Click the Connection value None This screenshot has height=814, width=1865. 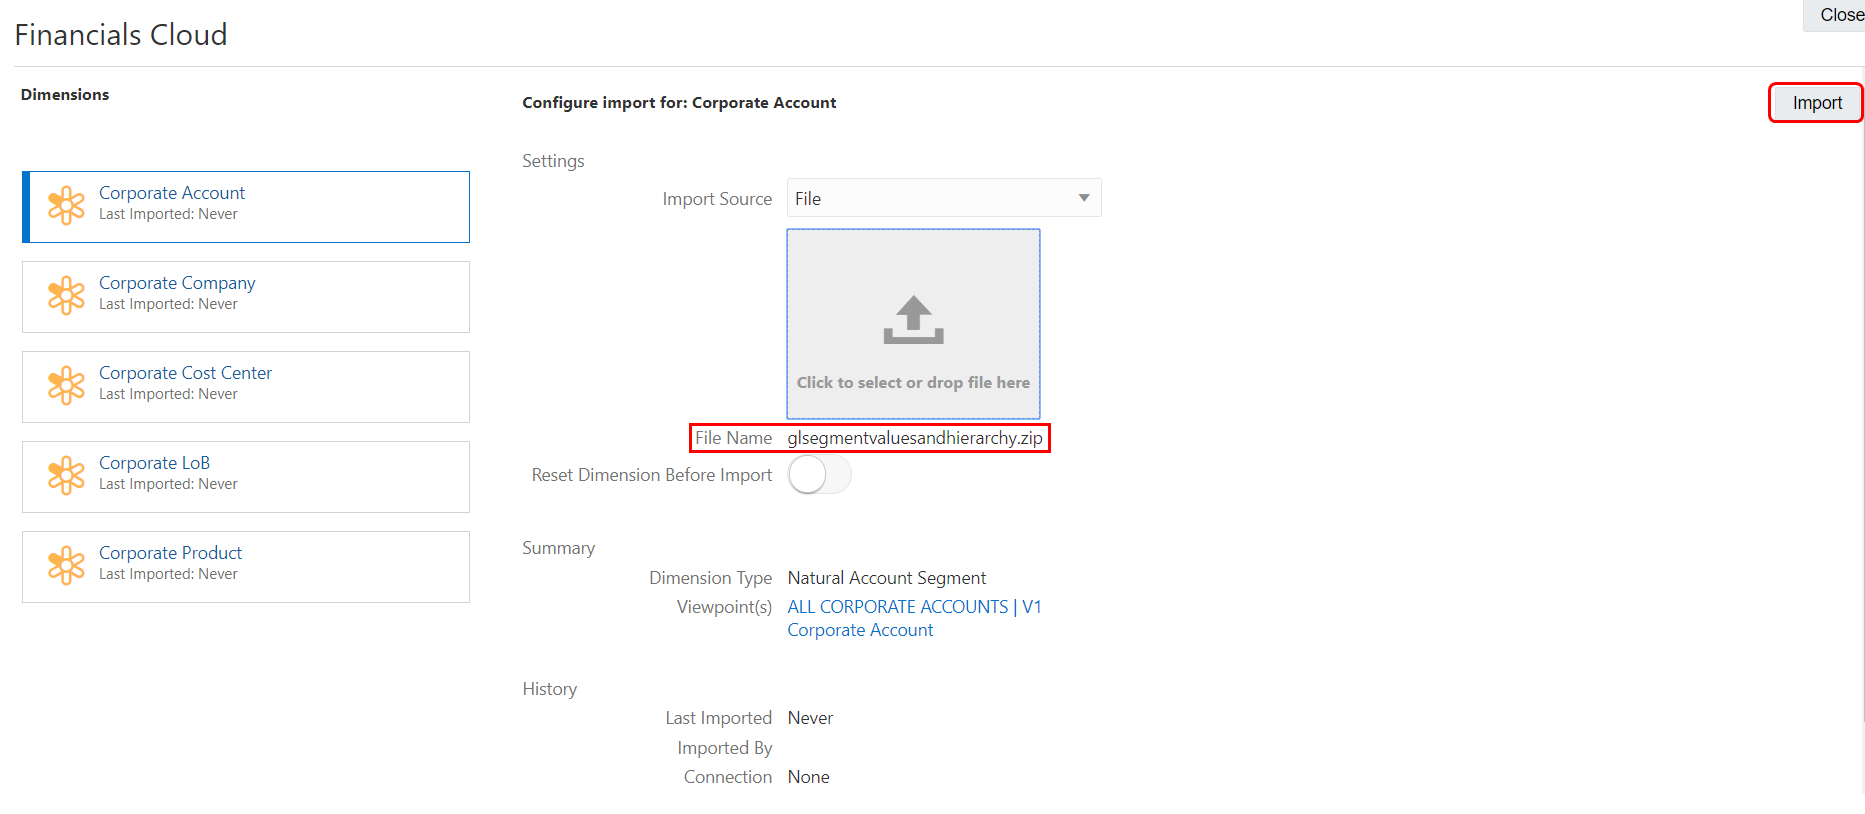[x=808, y=777]
